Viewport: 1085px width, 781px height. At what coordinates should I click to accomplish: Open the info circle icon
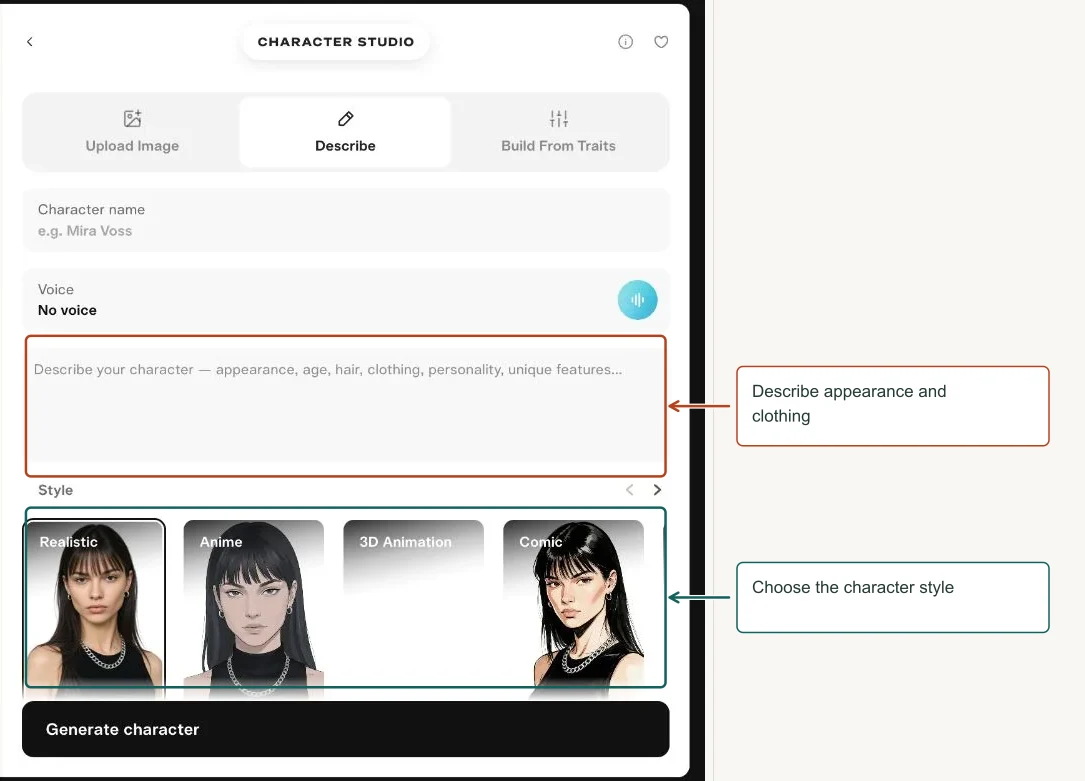coord(626,42)
